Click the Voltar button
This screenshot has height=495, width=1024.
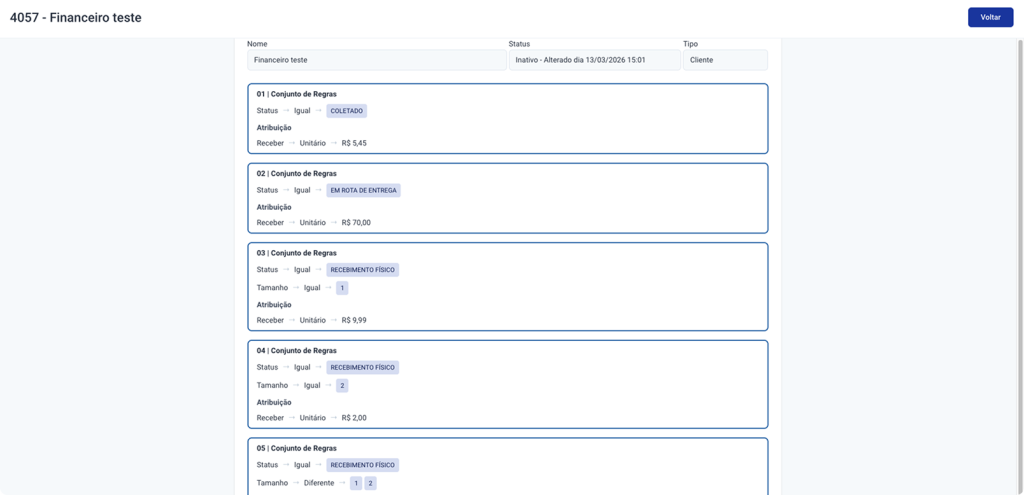point(990,17)
